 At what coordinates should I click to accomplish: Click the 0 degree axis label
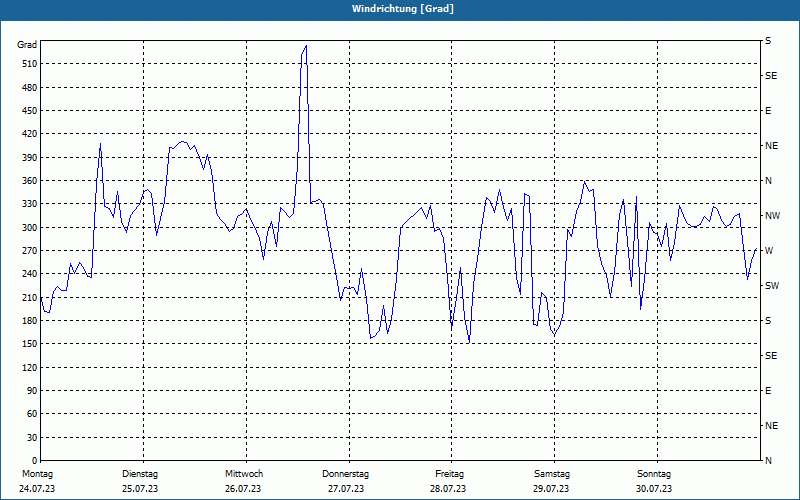pos(35,461)
